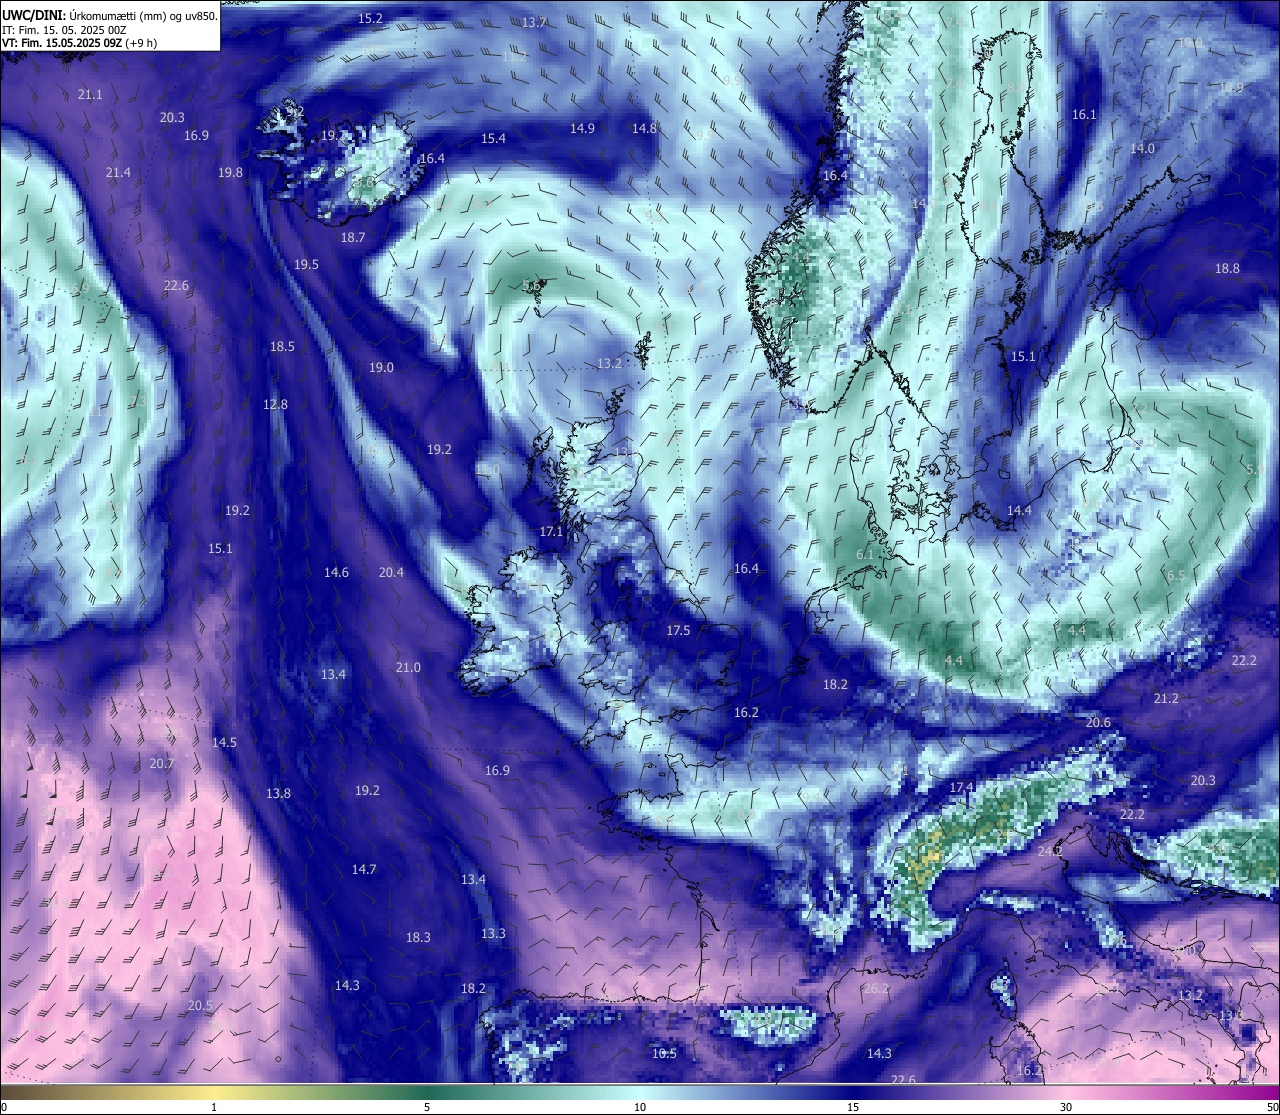Click the 6.1 value near Denmark

865,554
